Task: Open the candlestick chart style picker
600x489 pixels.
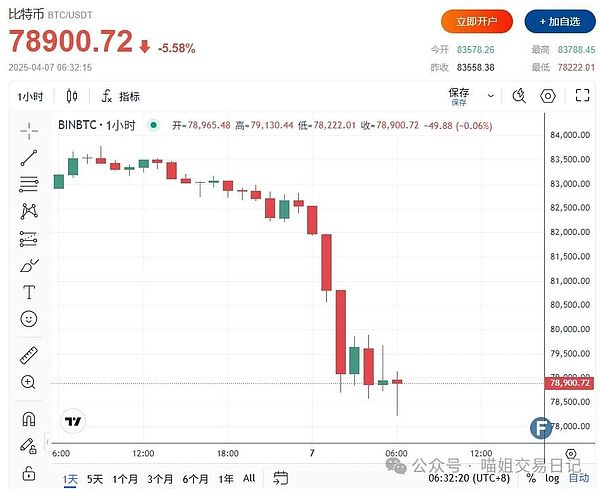Action: pos(71,96)
